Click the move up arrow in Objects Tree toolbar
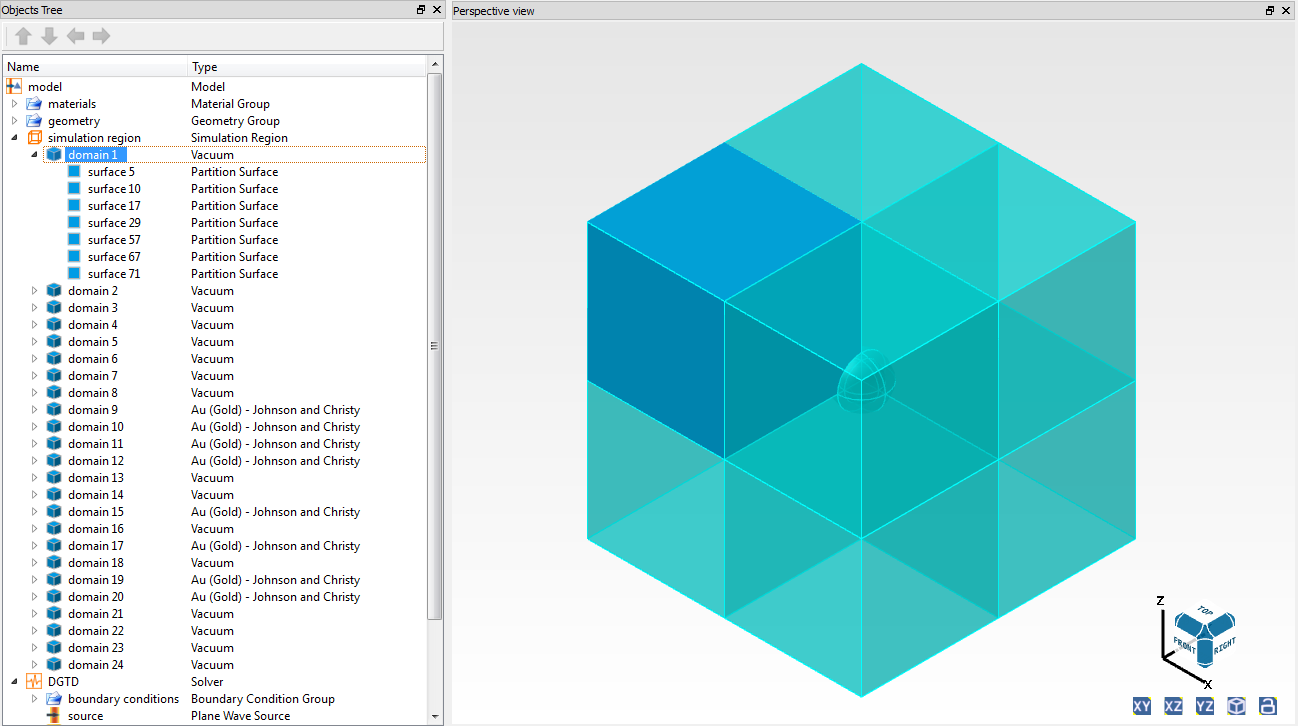Image resolution: width=1298 pixels, height=726 pixels. pyautogui.click(x=23, y=36)
